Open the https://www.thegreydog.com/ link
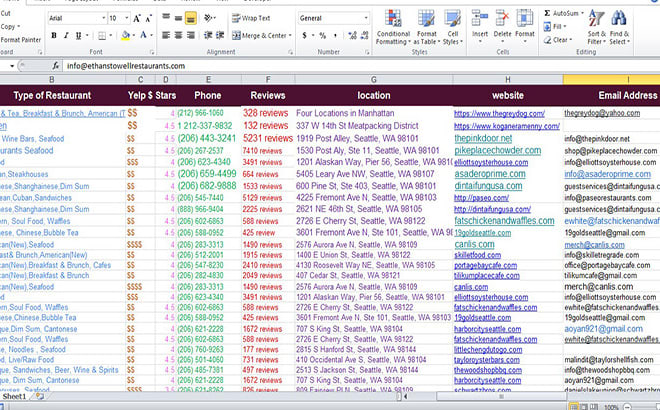 click(499, 113)
